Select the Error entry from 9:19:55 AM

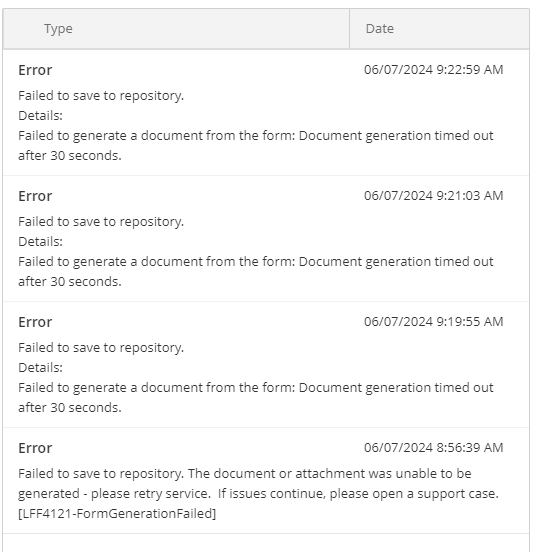[266, 364]
